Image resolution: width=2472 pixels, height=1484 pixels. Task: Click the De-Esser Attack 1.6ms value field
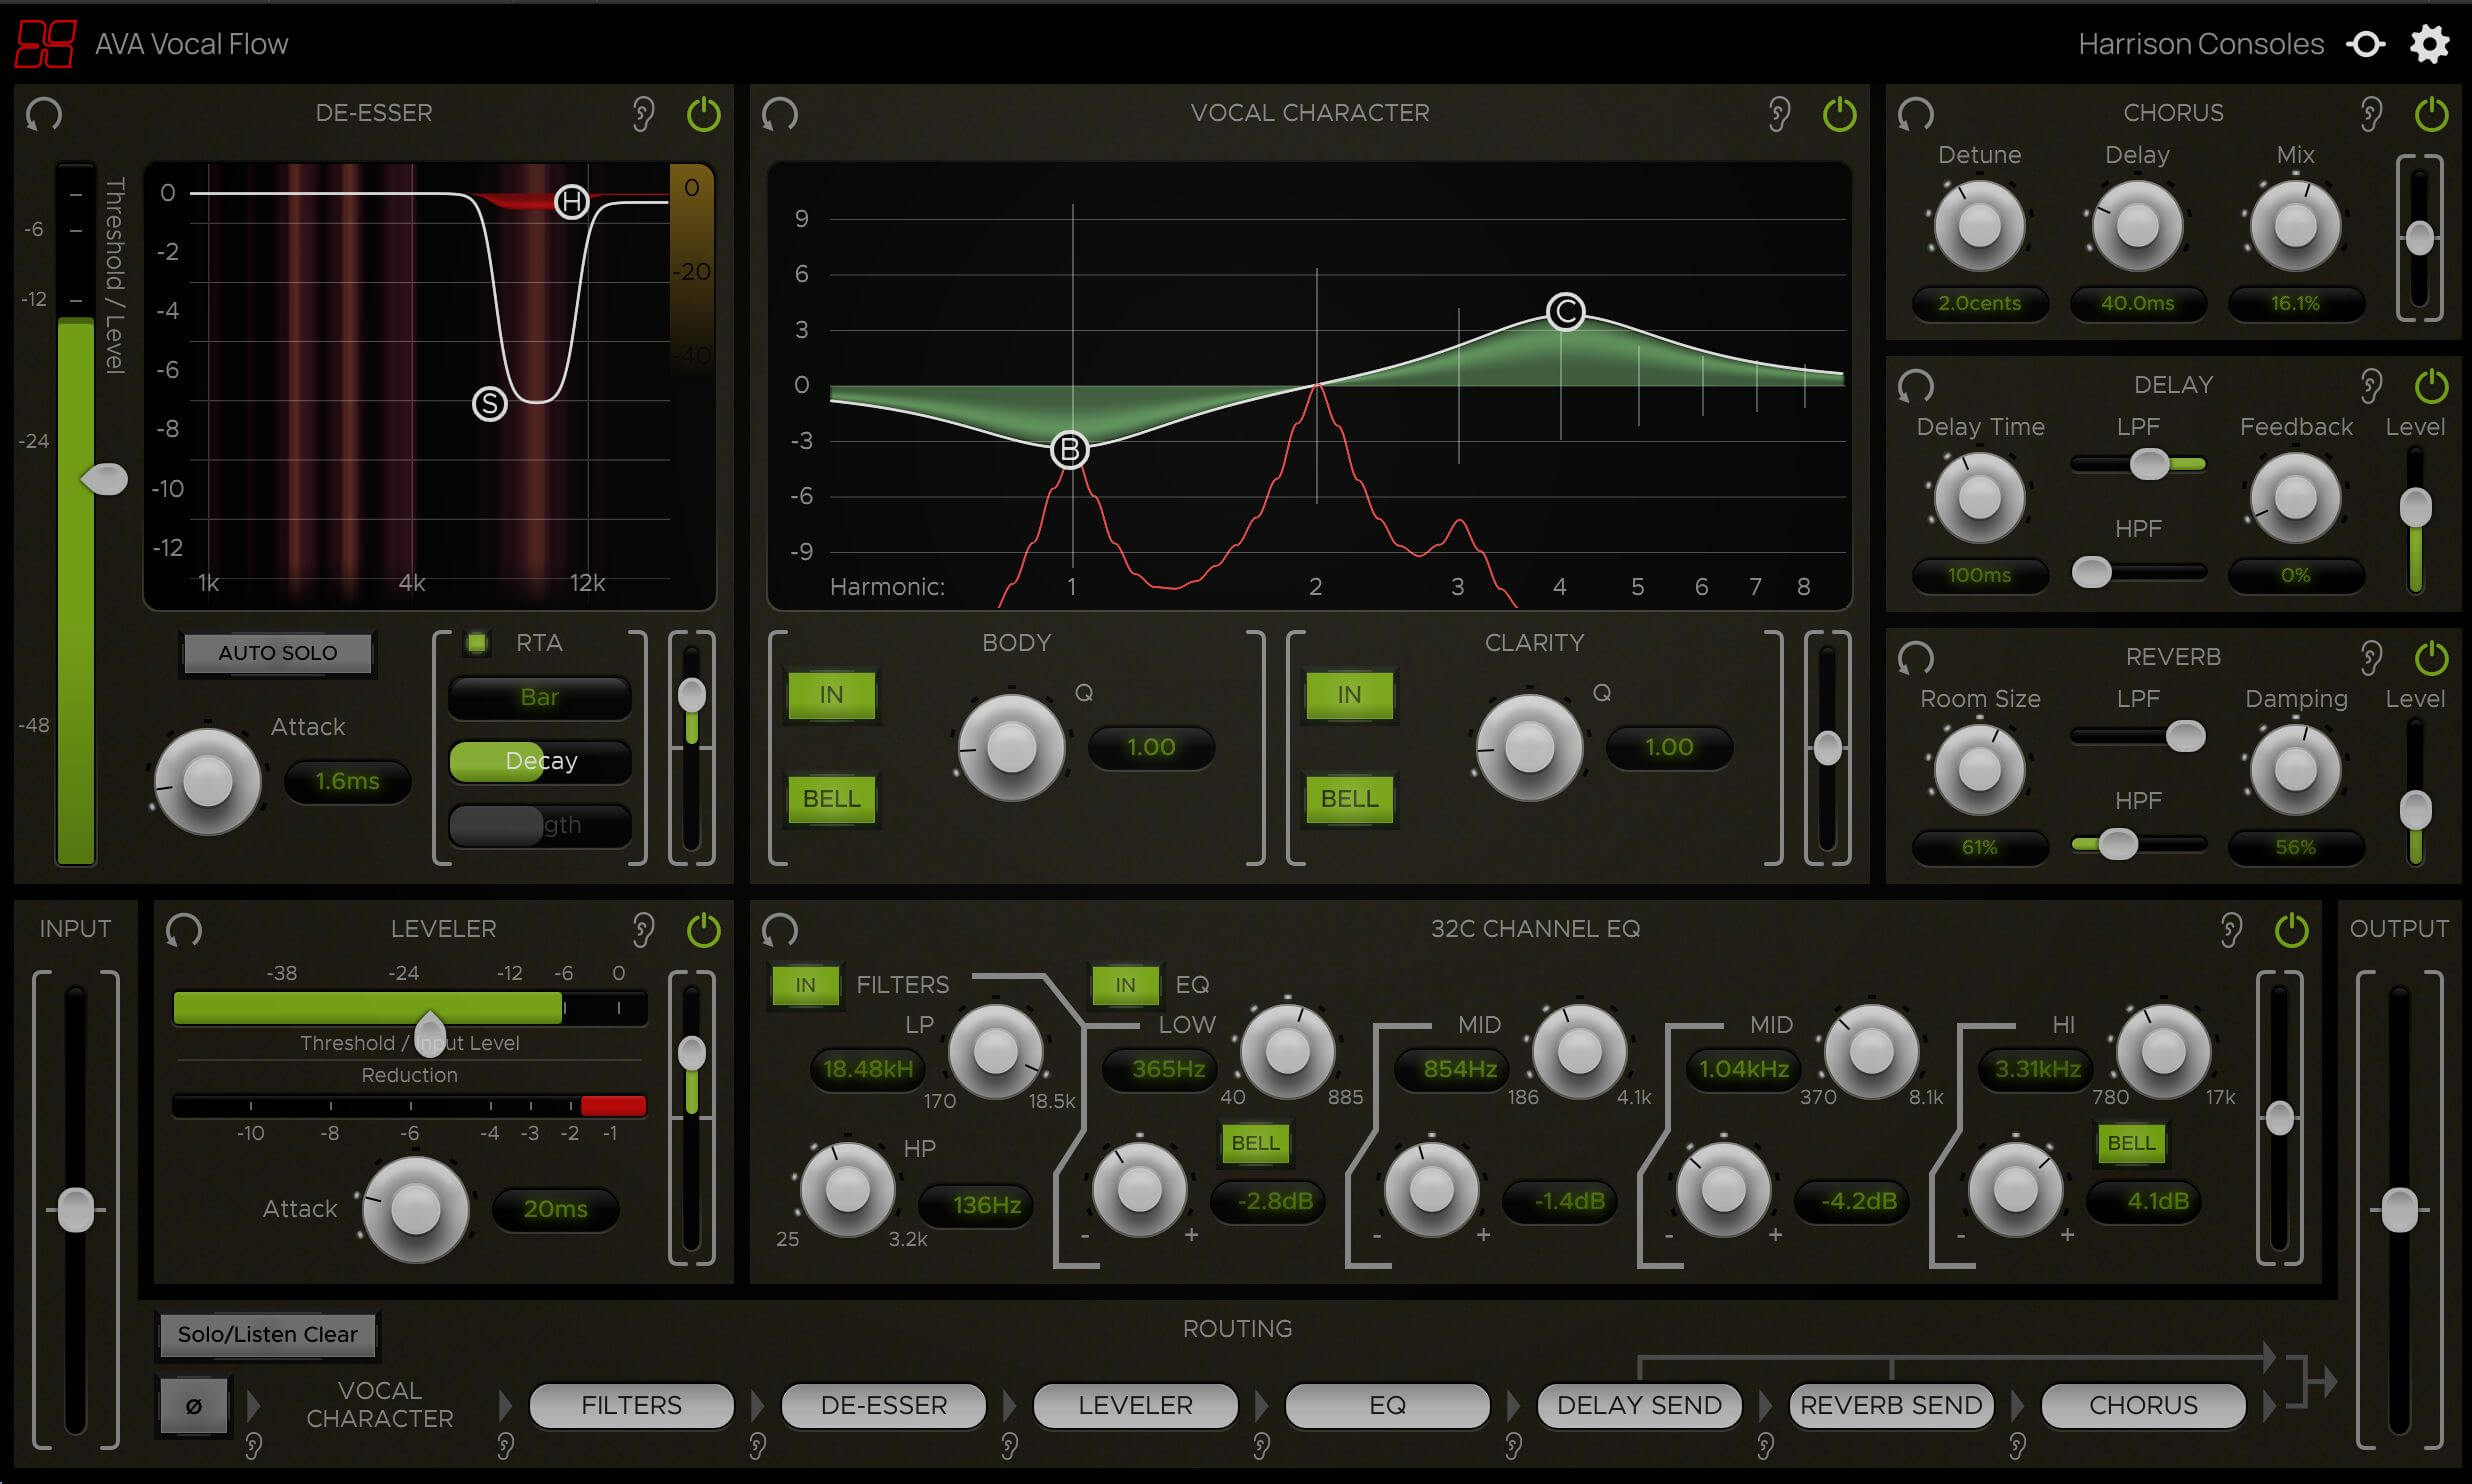(347, 781)
